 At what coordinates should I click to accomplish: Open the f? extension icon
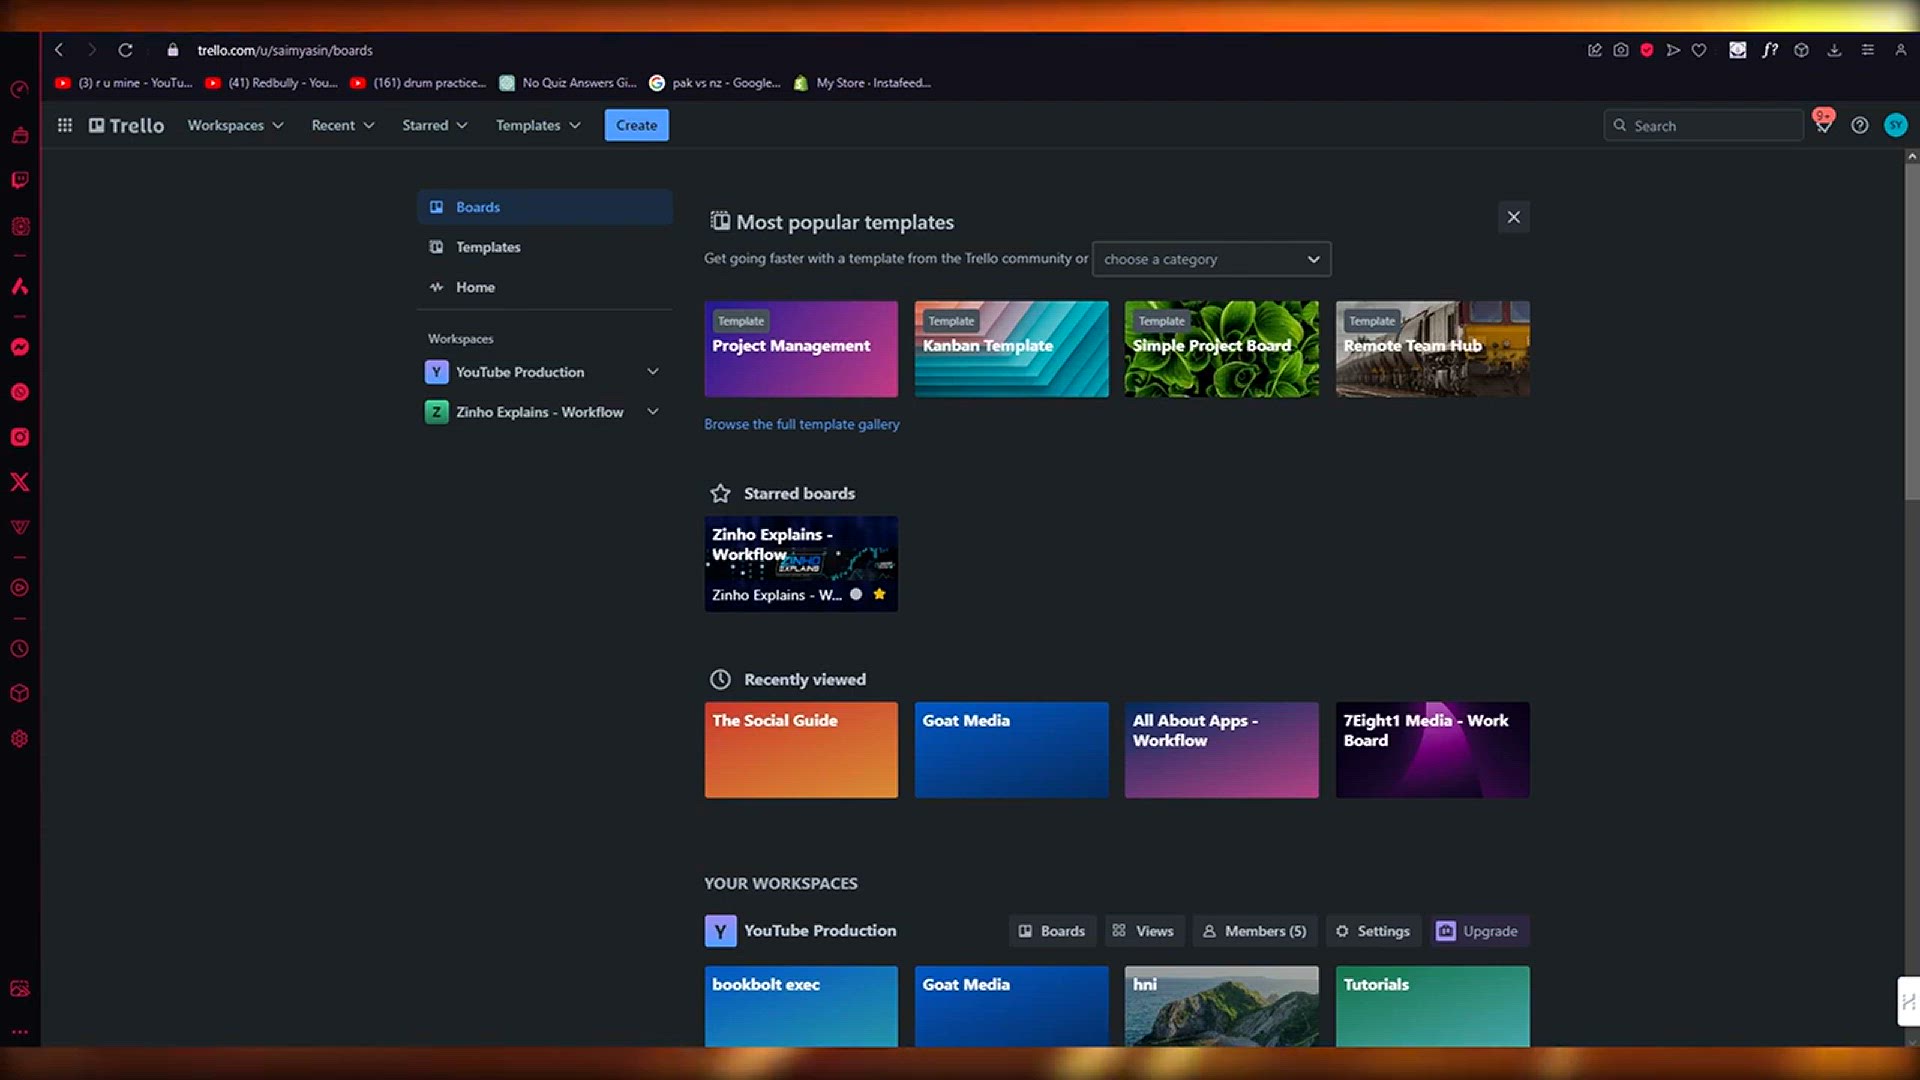pyautogui.click(x=1770, y=50)
